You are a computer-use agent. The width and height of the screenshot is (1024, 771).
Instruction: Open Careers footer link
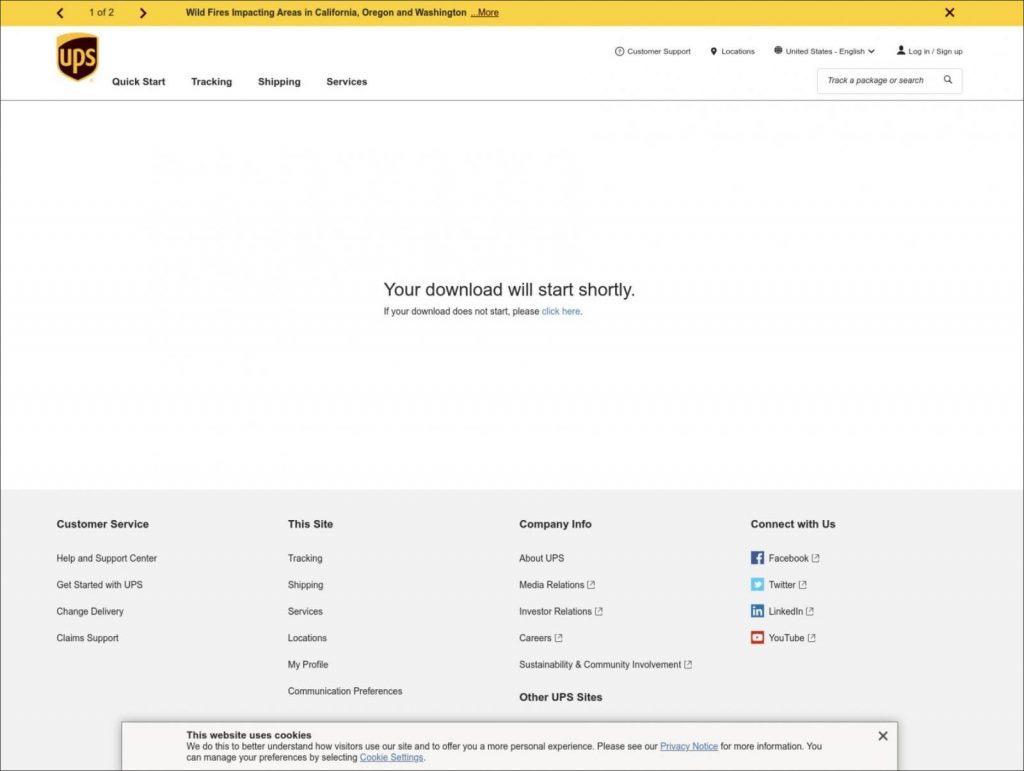tap(535, 638)
